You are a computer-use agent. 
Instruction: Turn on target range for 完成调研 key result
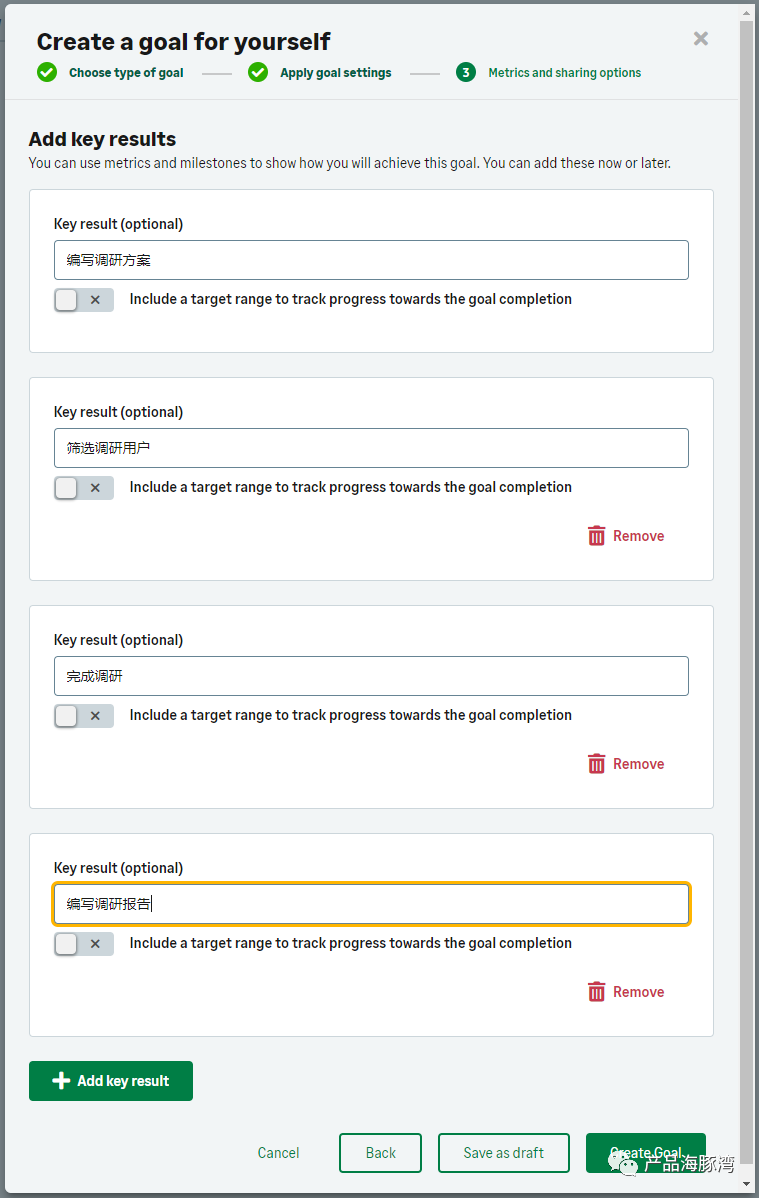[84, 716]
